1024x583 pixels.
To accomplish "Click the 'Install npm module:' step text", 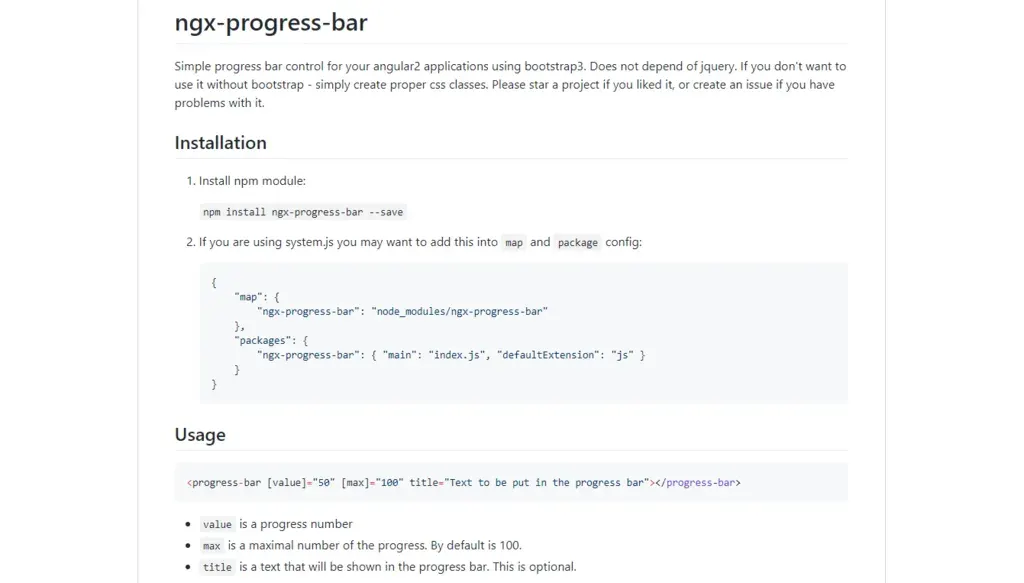I will pyautogui.click(x=252, y=181).
